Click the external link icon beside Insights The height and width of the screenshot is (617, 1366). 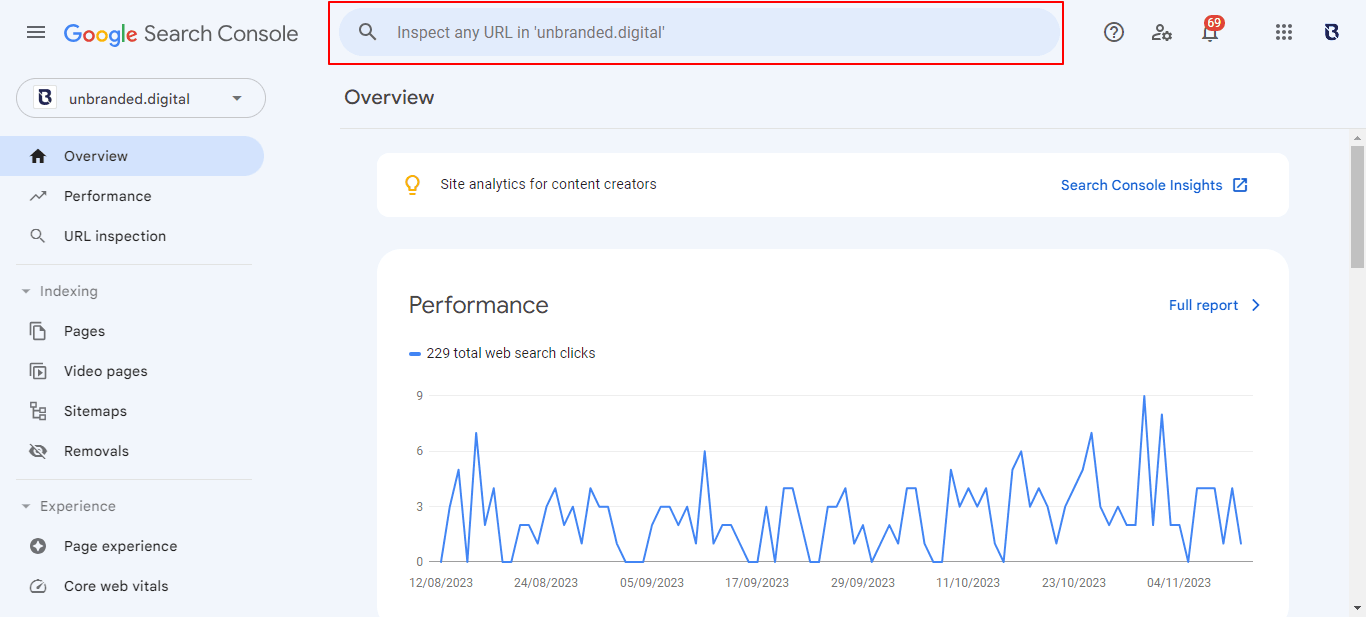coord(1240,185)
